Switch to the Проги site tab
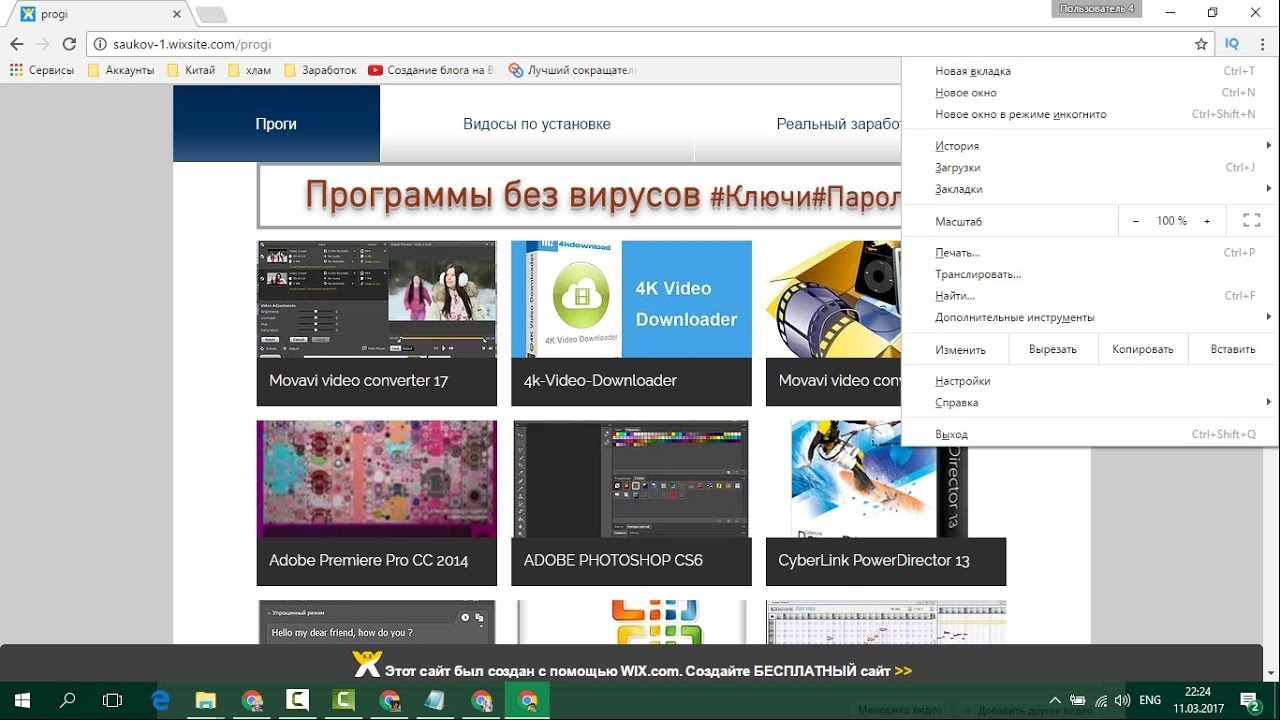The height and width of the screenshot is (720, 1280). click(276, 124)
